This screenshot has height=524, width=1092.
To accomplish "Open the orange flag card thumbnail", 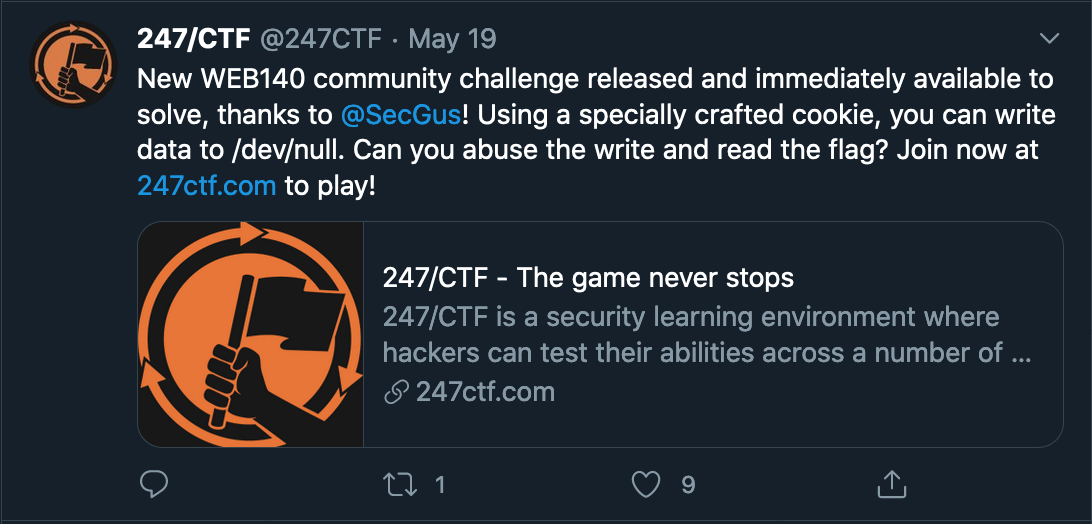I will pos(251,334).
